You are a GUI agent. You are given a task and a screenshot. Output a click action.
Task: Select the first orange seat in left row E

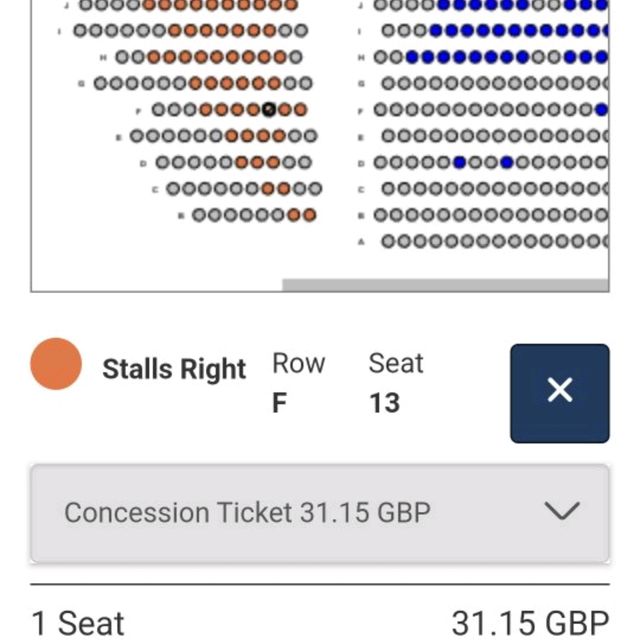click(231, 136)
